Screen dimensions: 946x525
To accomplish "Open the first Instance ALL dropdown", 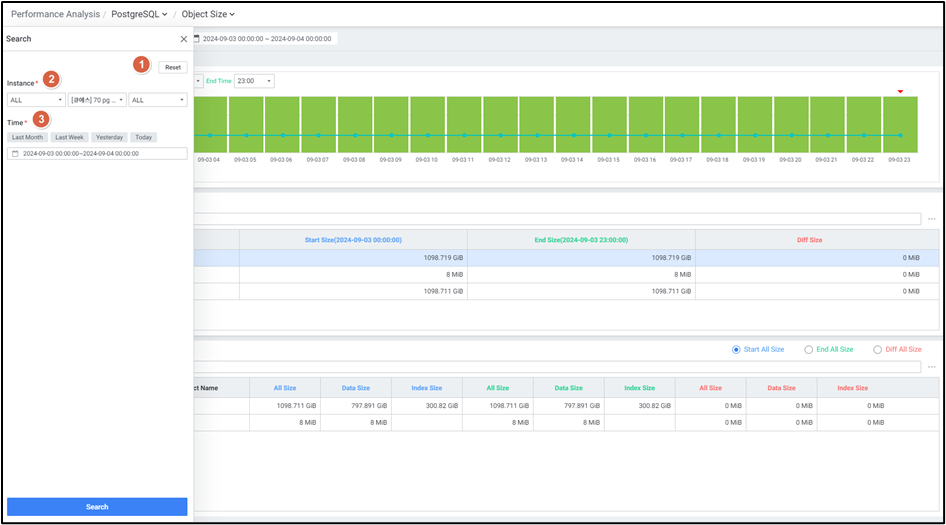I will (x=36, y=100).
